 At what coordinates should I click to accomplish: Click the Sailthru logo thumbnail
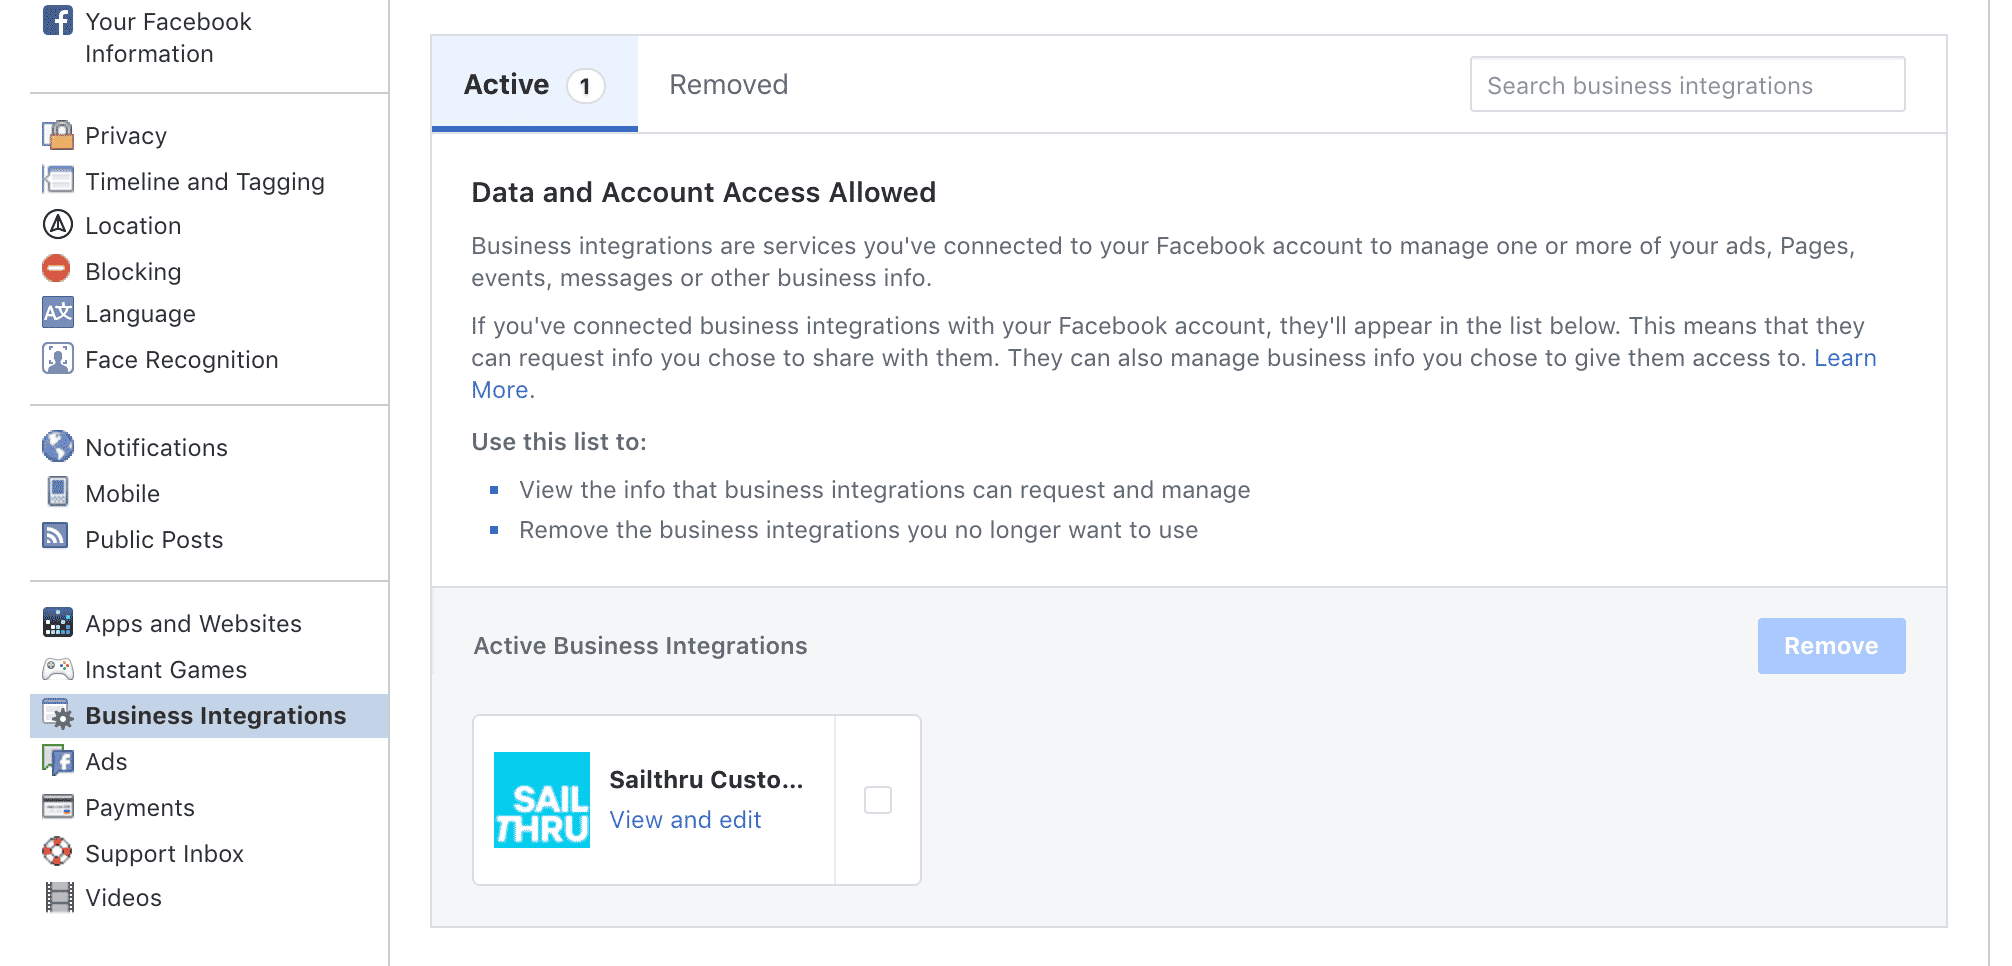(542, 800)
